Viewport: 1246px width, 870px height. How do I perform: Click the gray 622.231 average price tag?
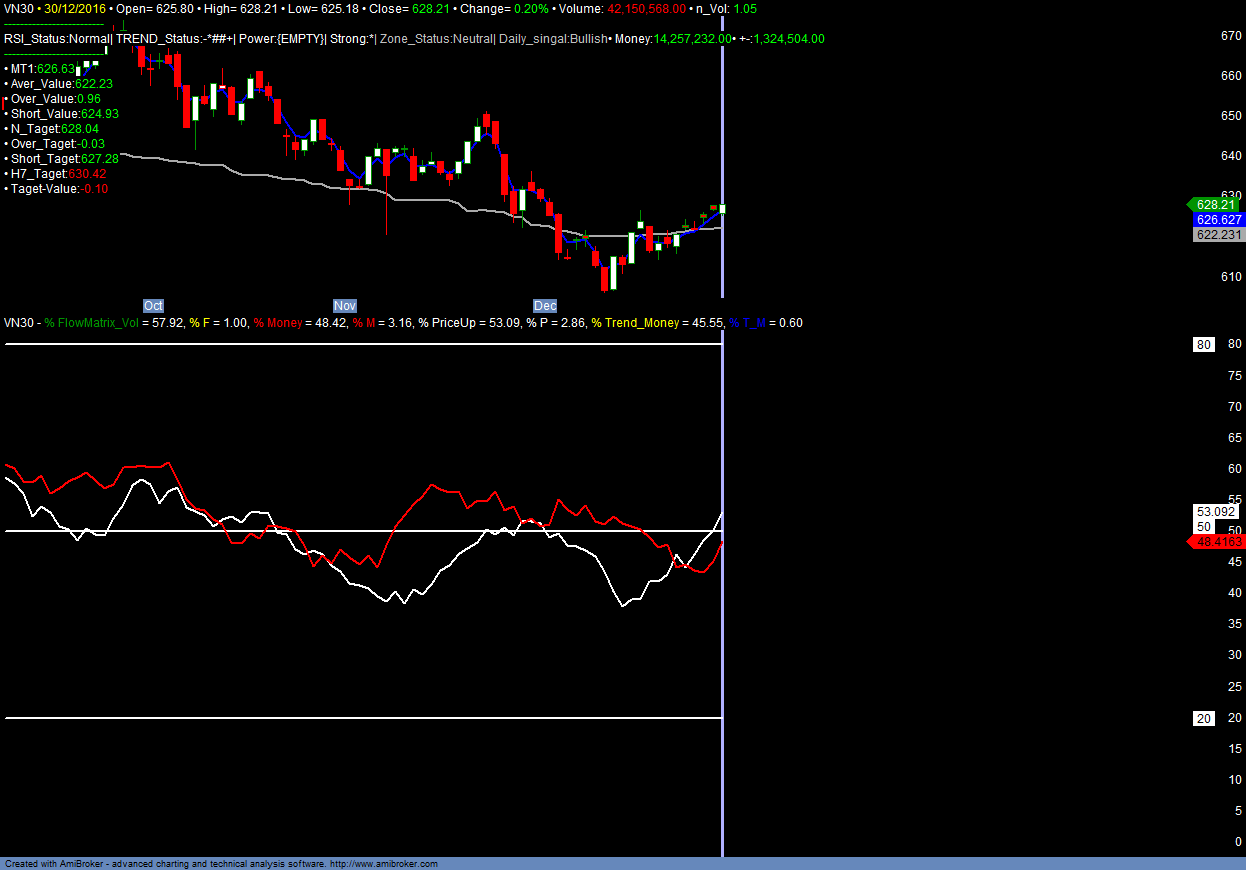point(1218,235)
